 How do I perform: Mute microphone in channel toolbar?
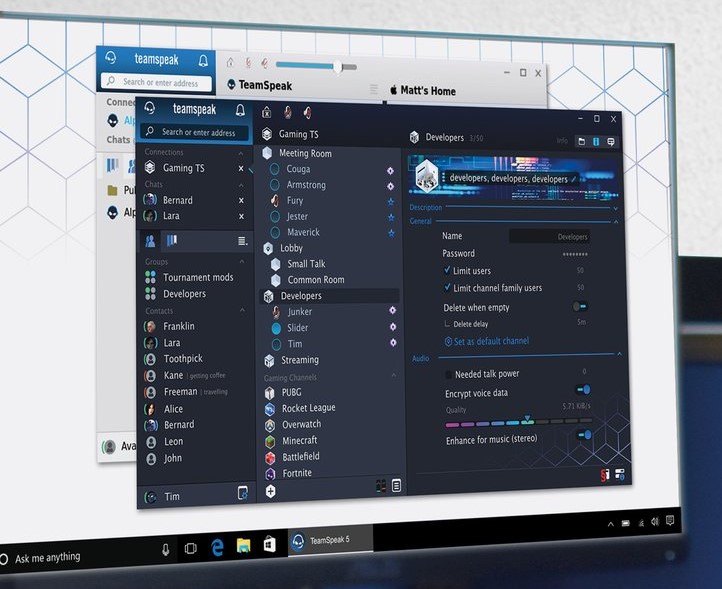(287, 112)
